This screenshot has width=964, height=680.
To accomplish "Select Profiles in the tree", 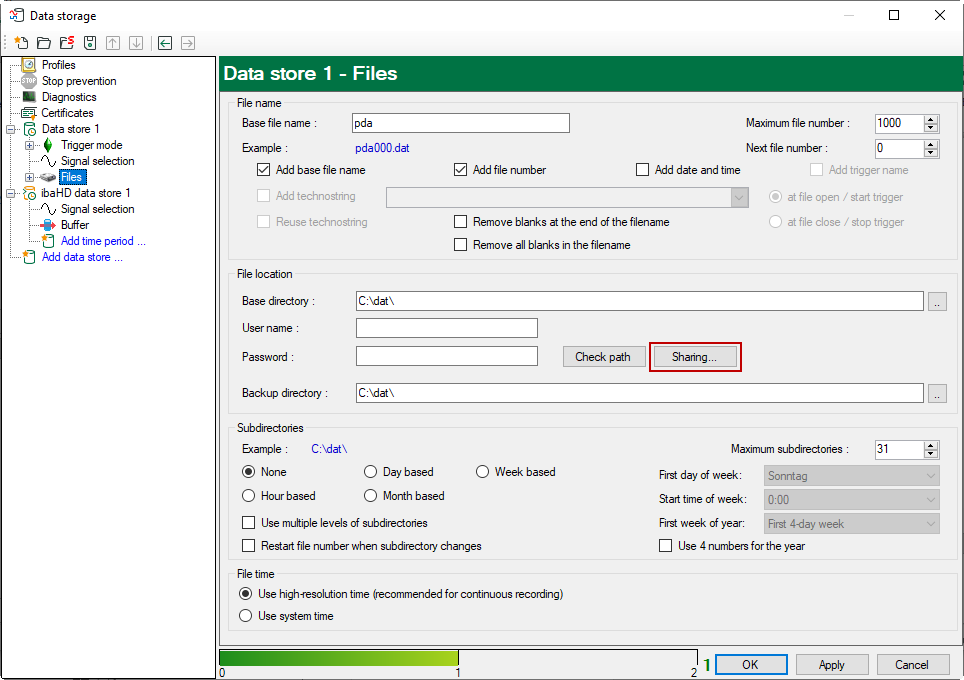I will click(x=58, y=65).
